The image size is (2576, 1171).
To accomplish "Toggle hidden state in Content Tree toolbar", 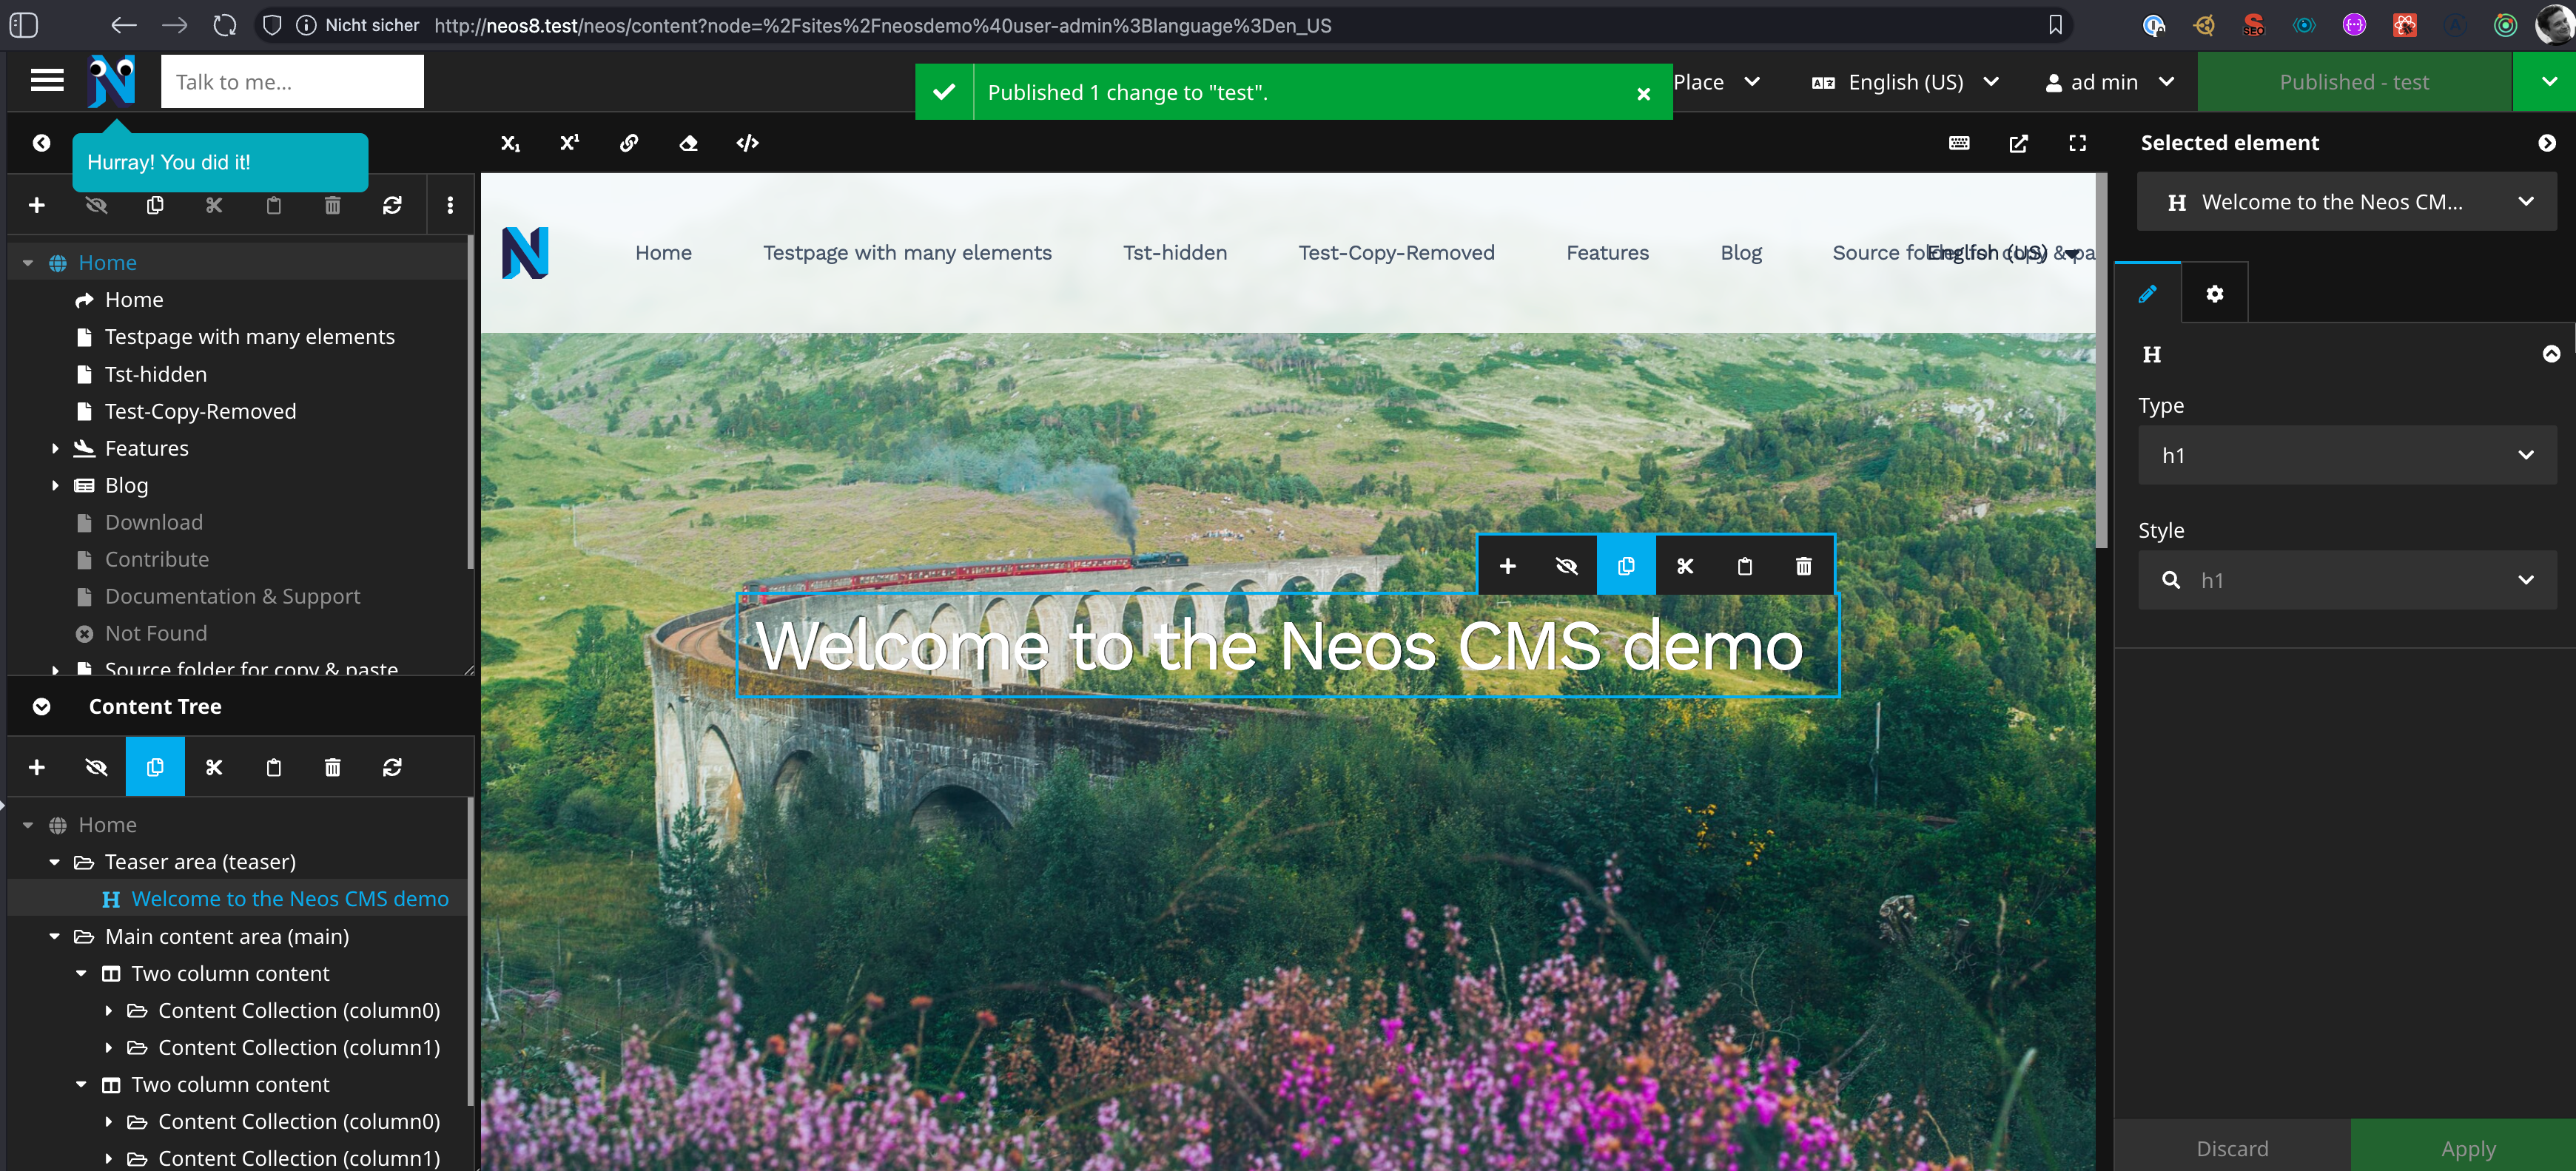I will click(x=96, y=767).
